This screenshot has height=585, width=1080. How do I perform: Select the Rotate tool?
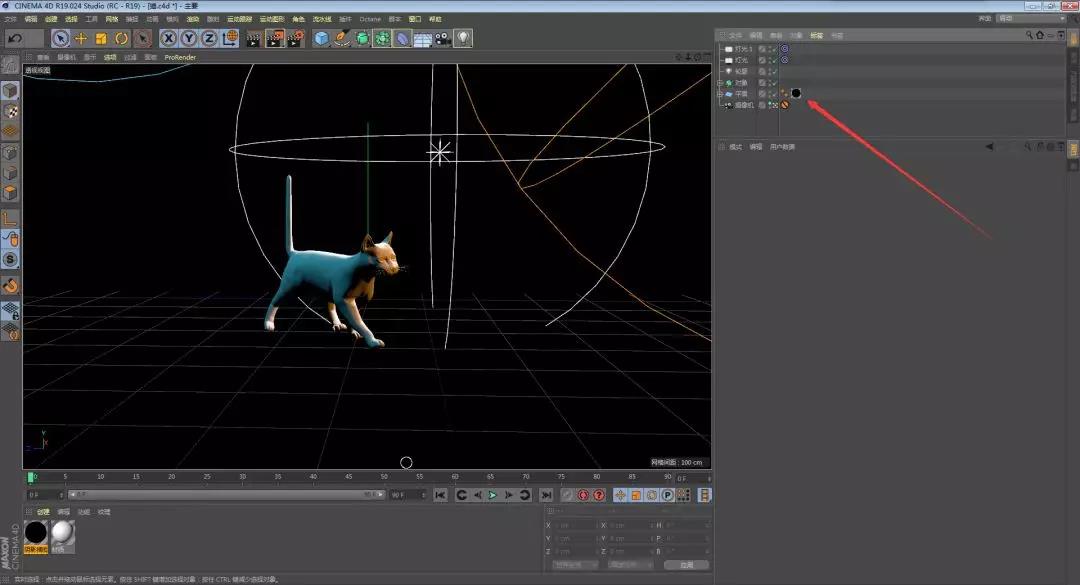121,38
